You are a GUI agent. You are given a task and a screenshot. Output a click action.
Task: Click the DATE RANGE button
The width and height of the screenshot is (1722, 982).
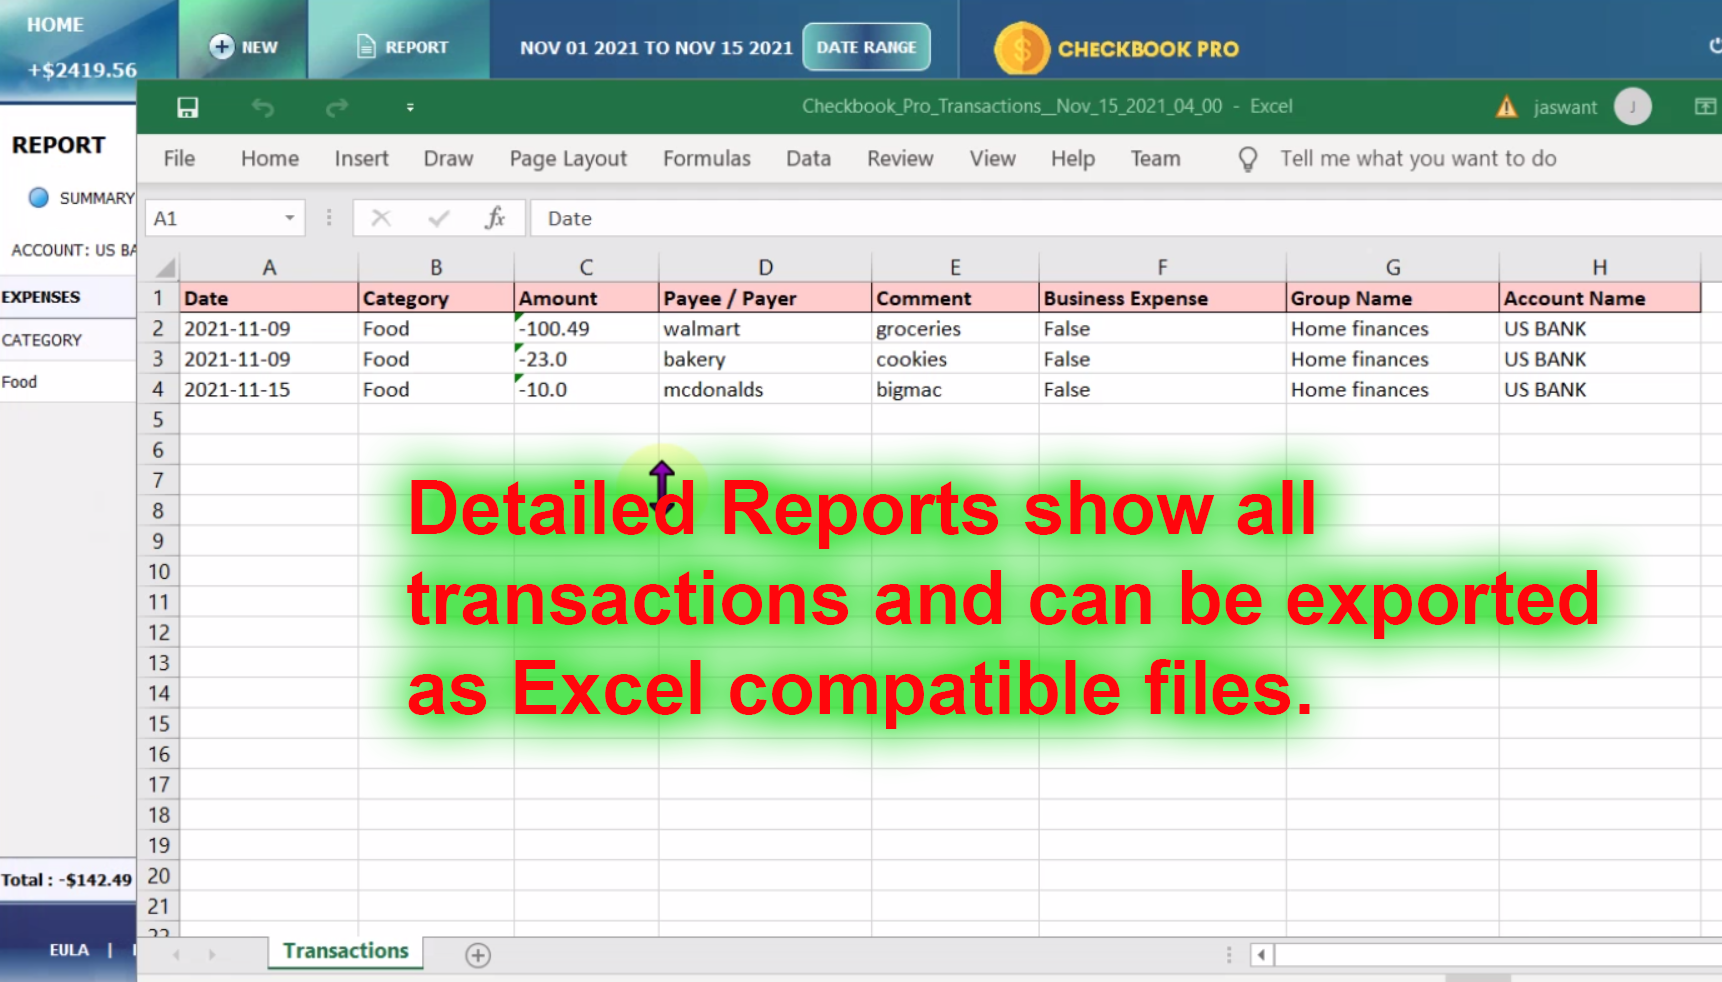tap(866, 47)
